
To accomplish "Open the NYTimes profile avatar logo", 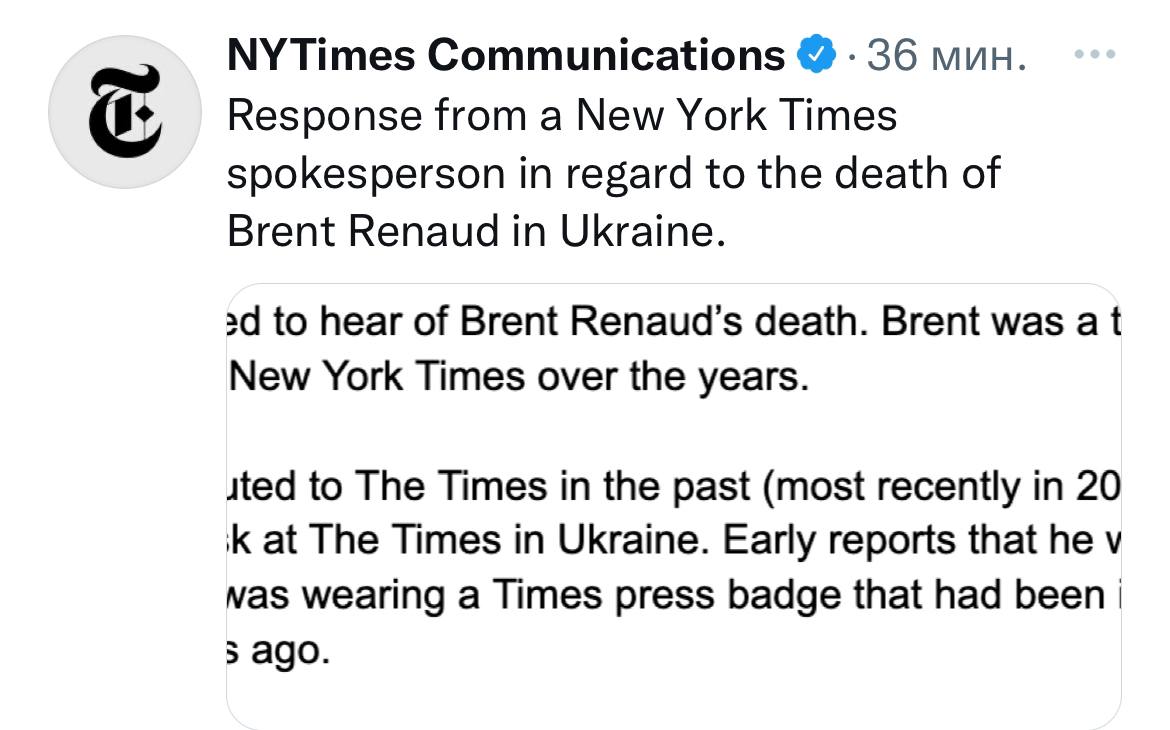I will 126,111.
